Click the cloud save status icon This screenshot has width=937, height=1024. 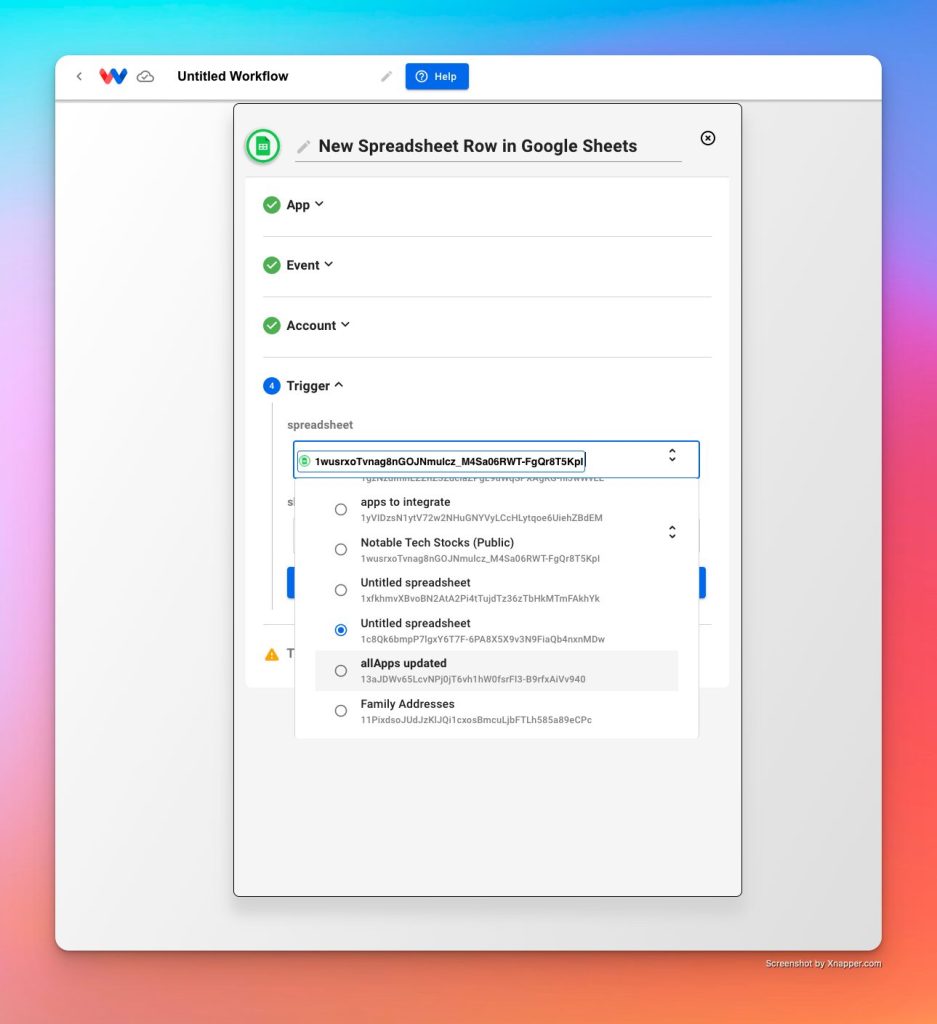[x=145, y=76]
